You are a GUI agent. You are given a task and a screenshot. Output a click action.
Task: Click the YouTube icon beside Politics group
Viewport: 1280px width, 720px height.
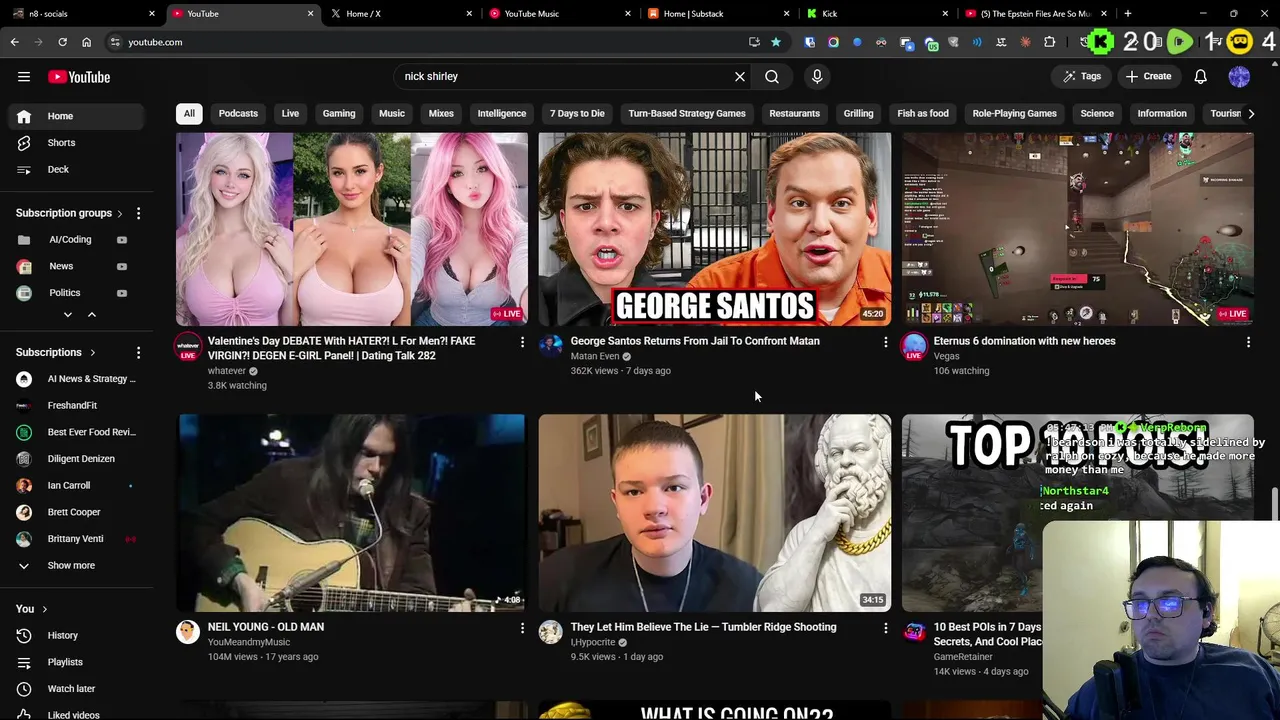click(x=122, y=293)
